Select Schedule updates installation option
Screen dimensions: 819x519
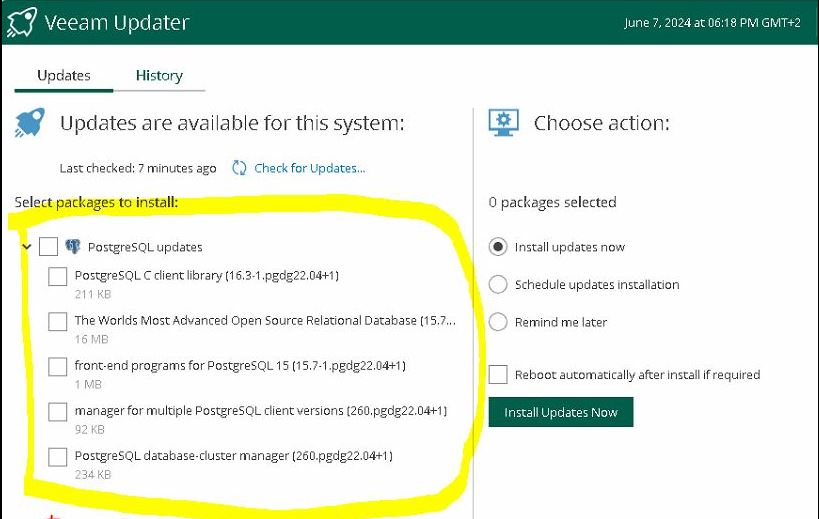(498, 284)
